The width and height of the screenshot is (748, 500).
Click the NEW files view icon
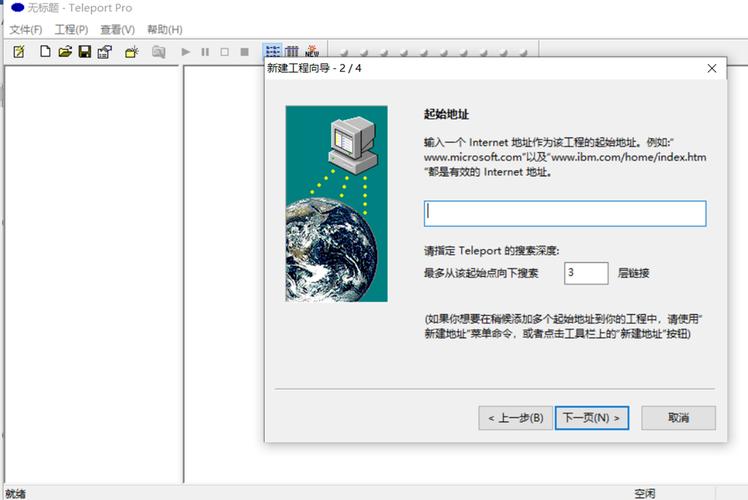(x=312, y=51)
